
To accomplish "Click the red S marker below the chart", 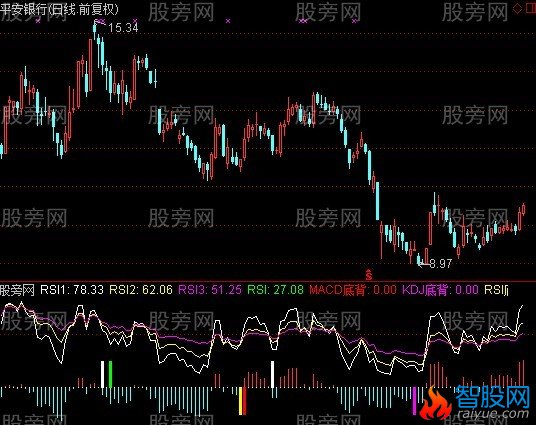I will click(x=368, y=274).
